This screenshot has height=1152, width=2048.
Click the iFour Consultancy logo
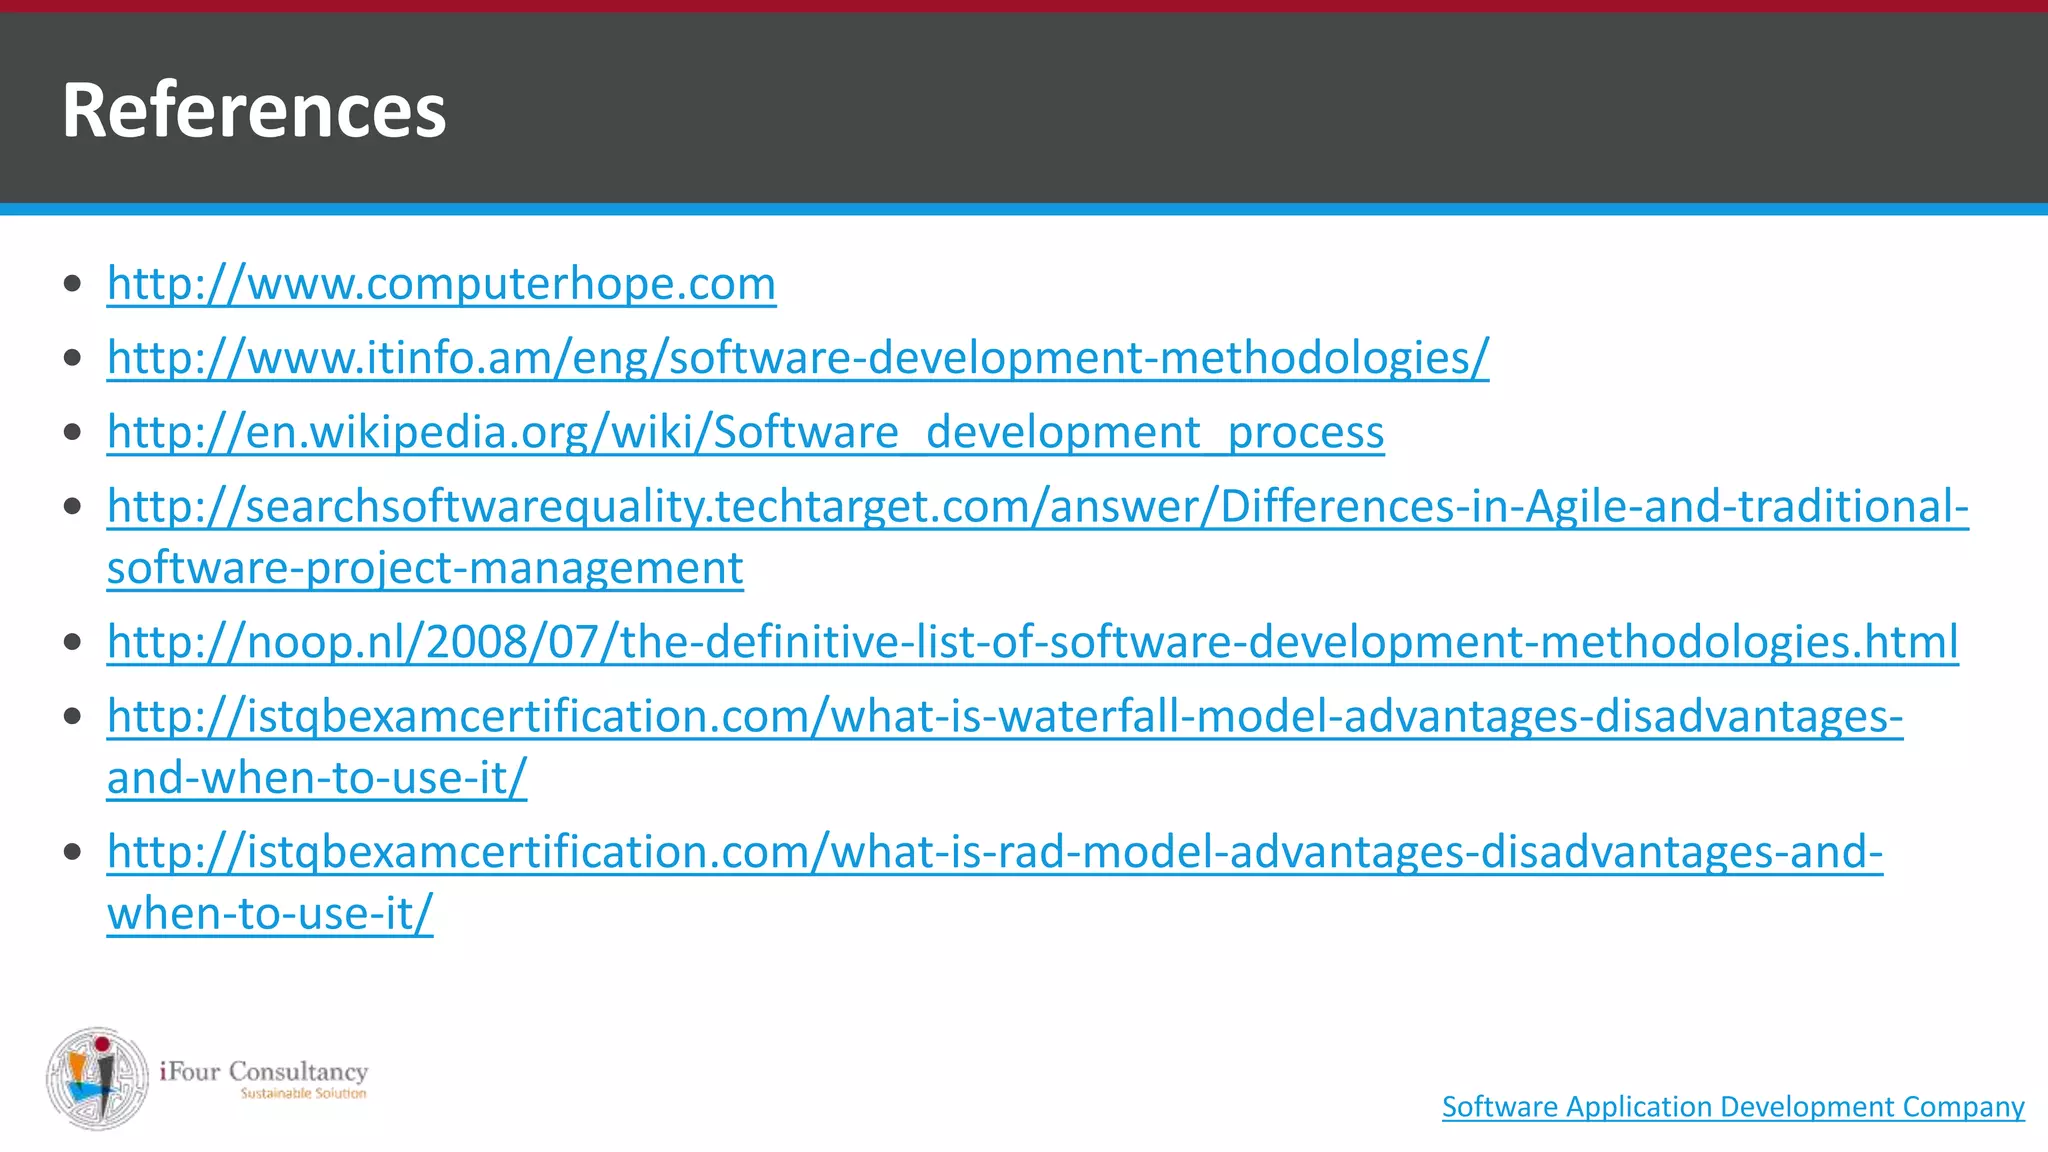[207, 1079]
